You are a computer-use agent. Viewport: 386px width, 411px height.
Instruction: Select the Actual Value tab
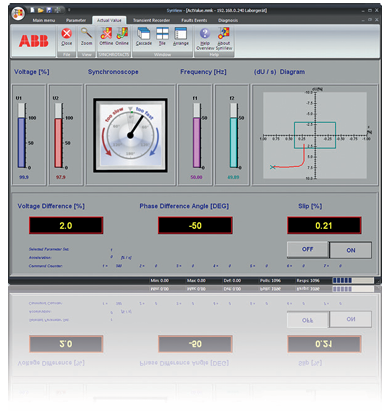point(109,20)
